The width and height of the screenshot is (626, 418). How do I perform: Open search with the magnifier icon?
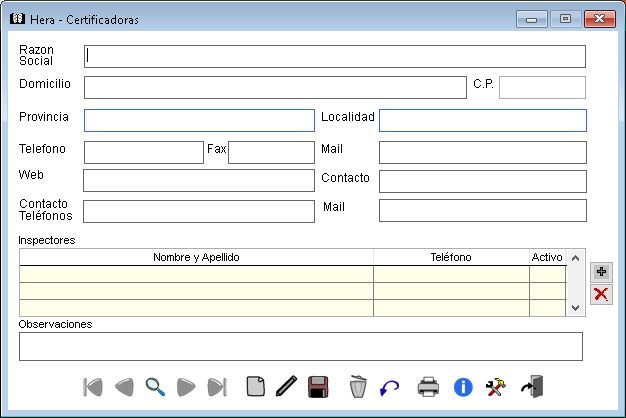155,387
